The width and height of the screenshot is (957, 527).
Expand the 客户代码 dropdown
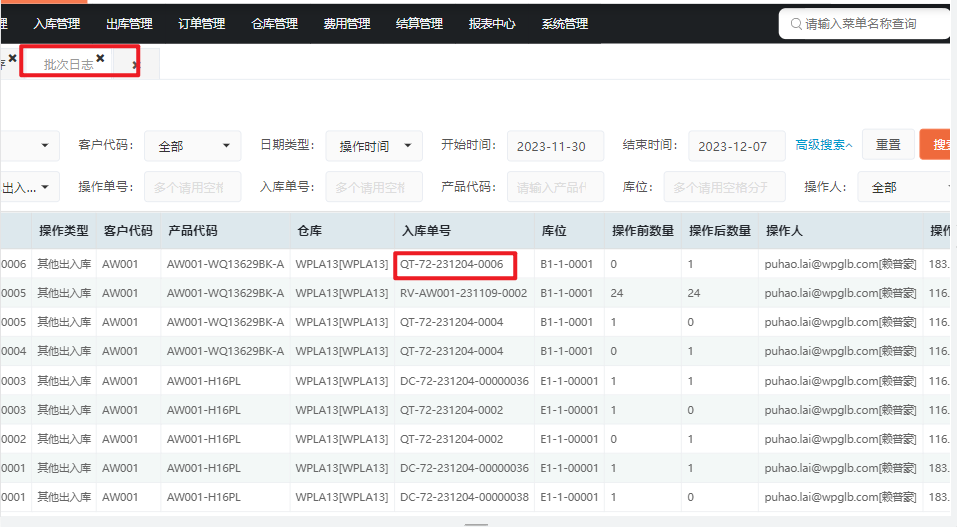(193, 146)
